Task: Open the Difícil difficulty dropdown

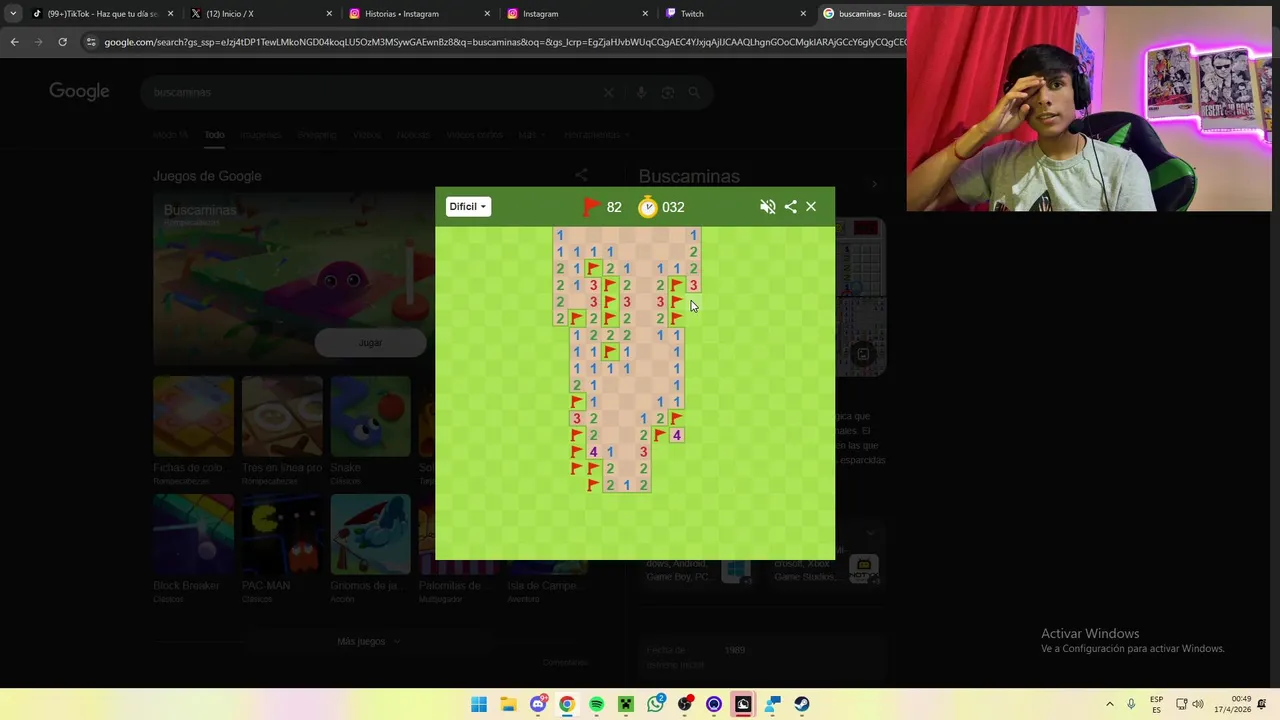Action: point(467,207)
